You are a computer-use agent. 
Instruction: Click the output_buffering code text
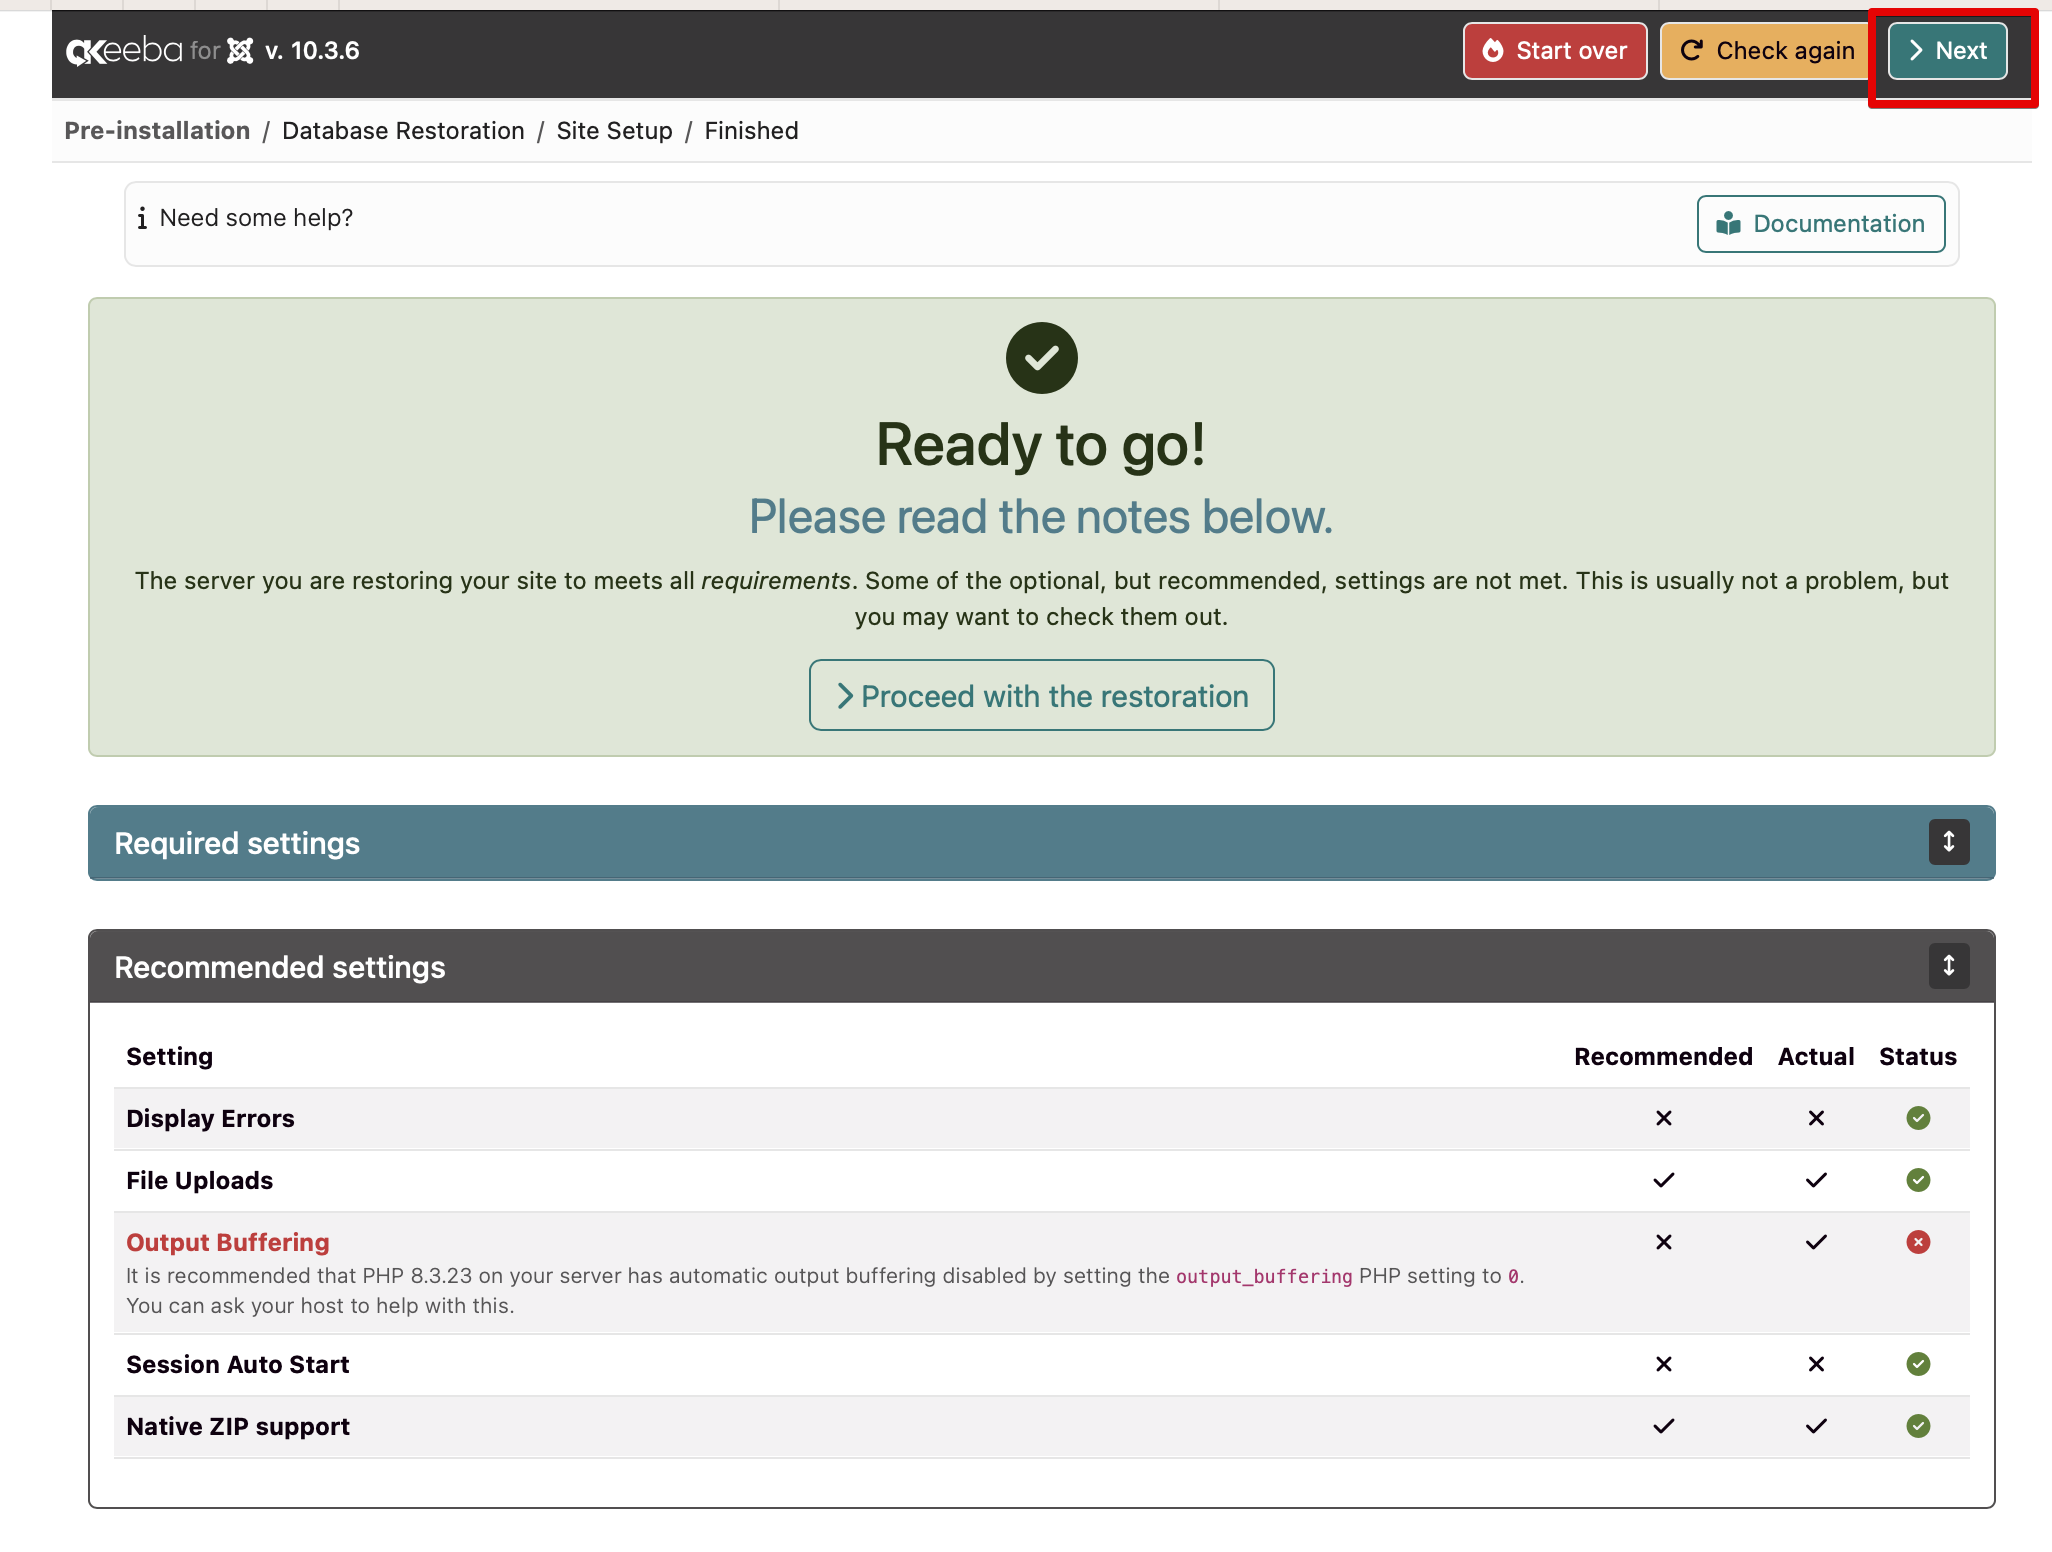click(1264, 1276)
